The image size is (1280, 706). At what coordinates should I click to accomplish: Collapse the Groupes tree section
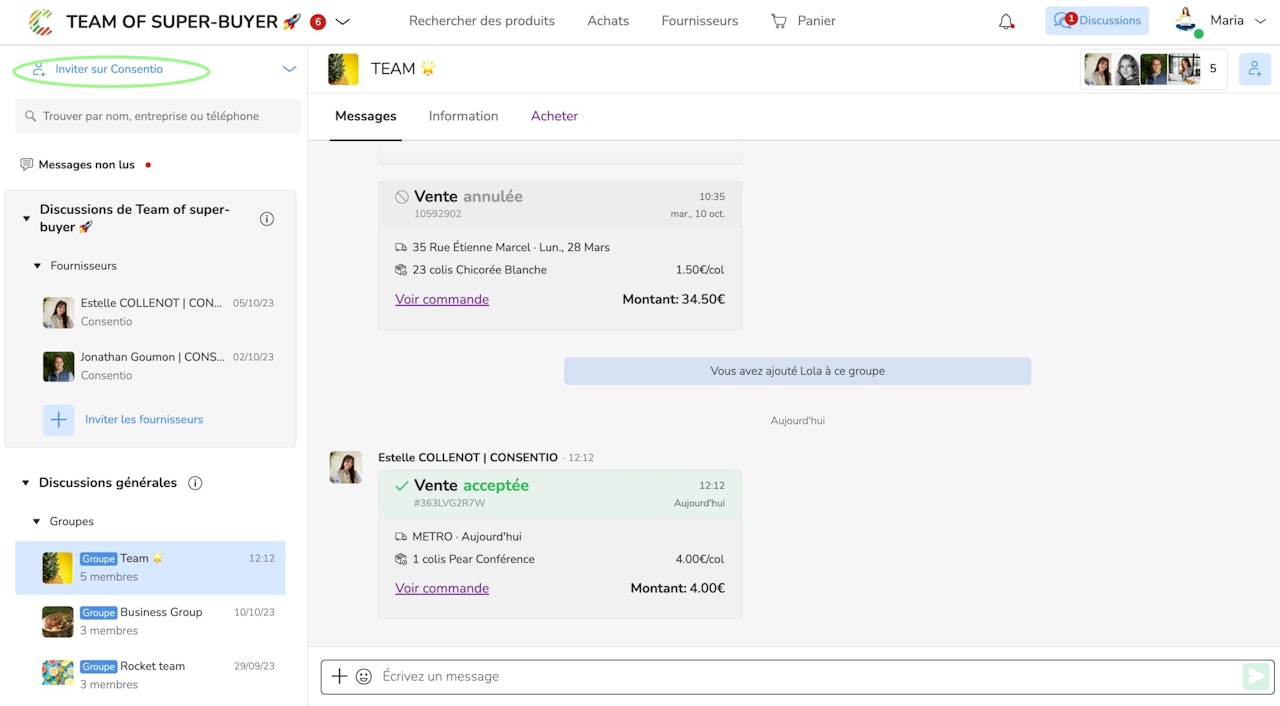pyautogui.click(x=37, y=522)
